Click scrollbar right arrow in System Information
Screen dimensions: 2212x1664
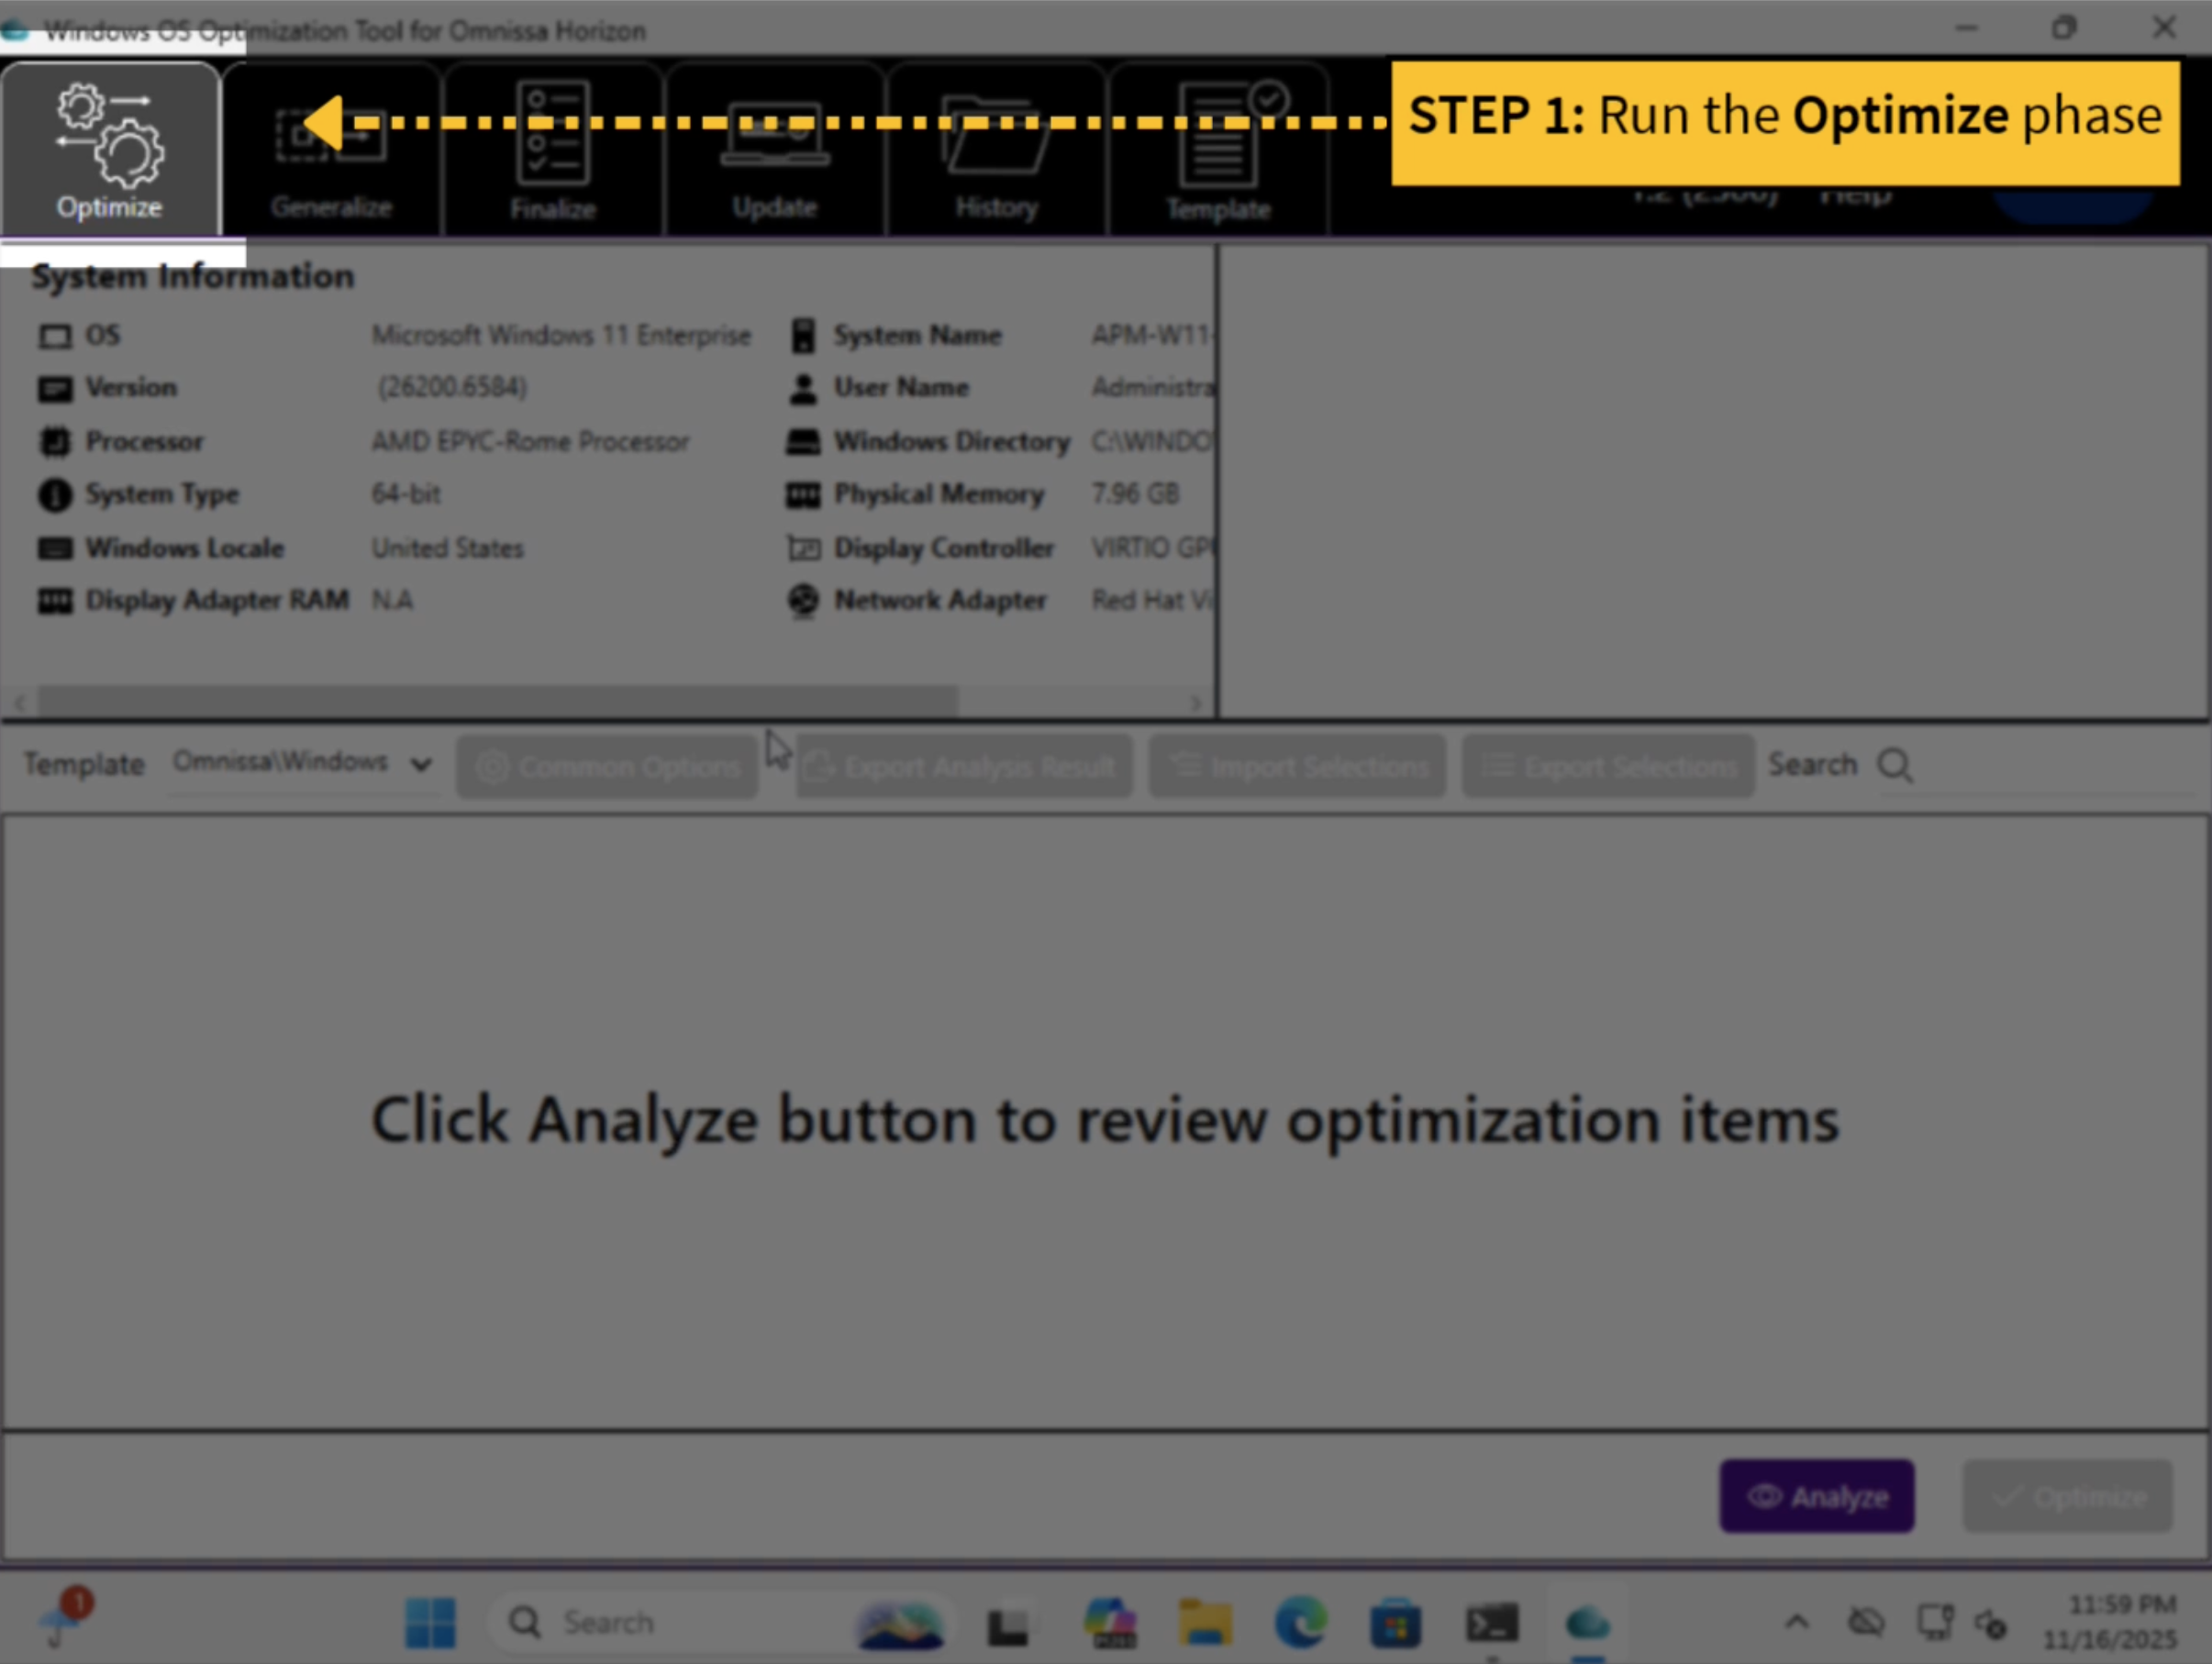click(x=1196, y=702)
